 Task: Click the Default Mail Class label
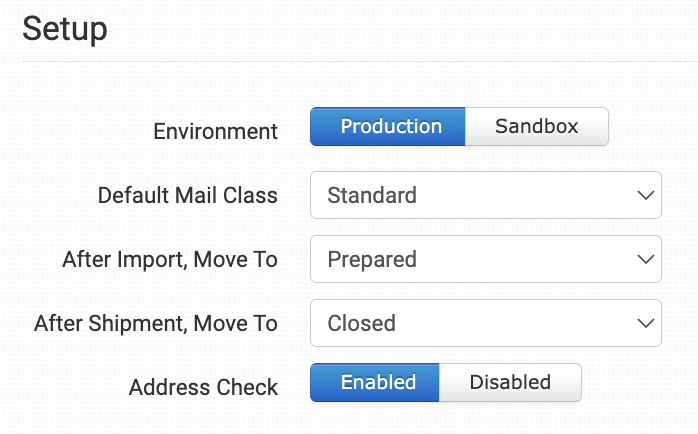tap(188, 195)
